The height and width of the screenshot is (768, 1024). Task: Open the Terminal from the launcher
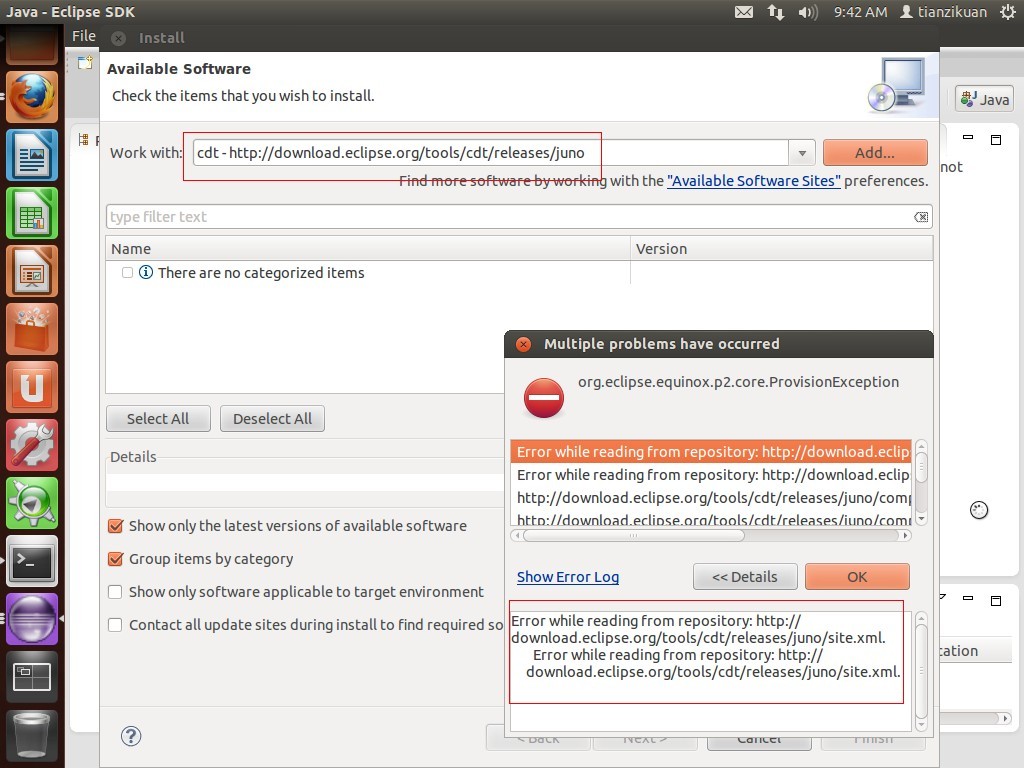[x=31, y=562]
